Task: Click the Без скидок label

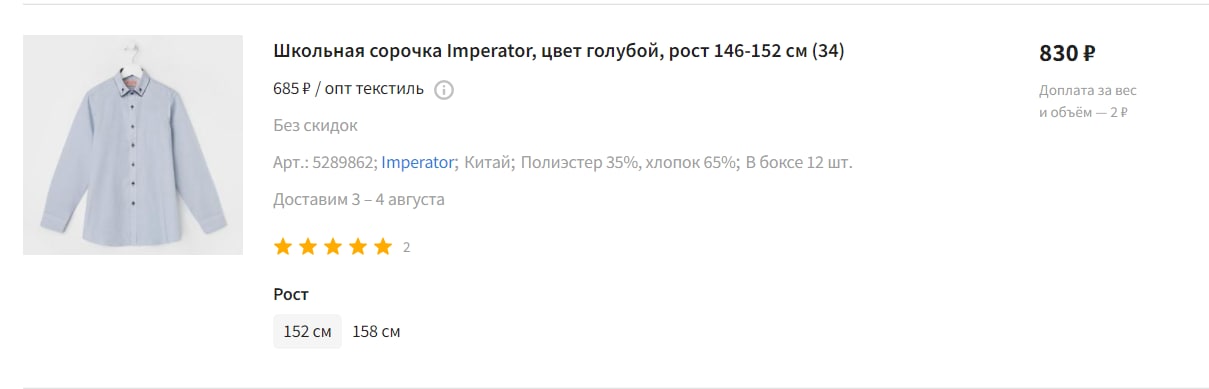Action: click(x=315, y=126)
